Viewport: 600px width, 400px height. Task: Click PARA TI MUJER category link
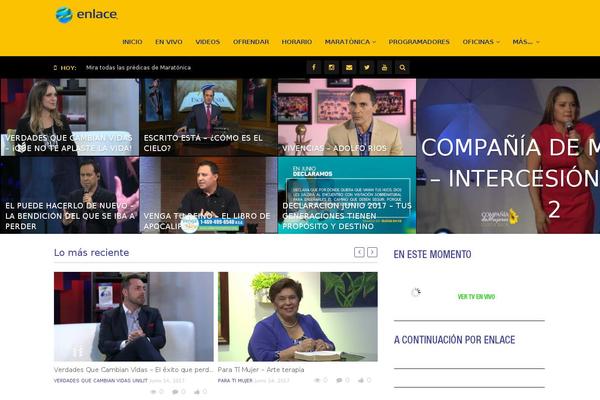pyautogui.click(x=235, y=380)
